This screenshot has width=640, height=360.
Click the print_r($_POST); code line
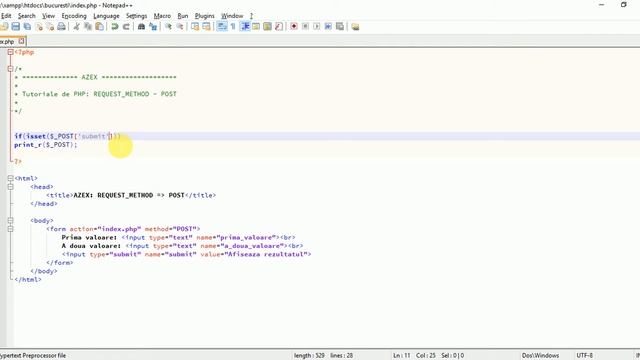pyautogui.click(x=46, y=145)
